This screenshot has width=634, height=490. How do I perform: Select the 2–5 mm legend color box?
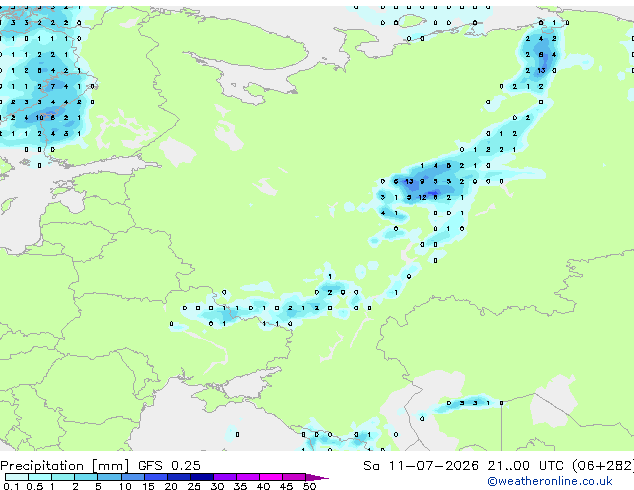86,477
